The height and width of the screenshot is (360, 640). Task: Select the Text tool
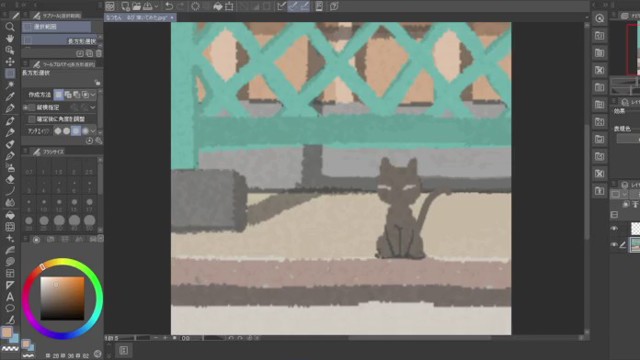pos(10,297)
